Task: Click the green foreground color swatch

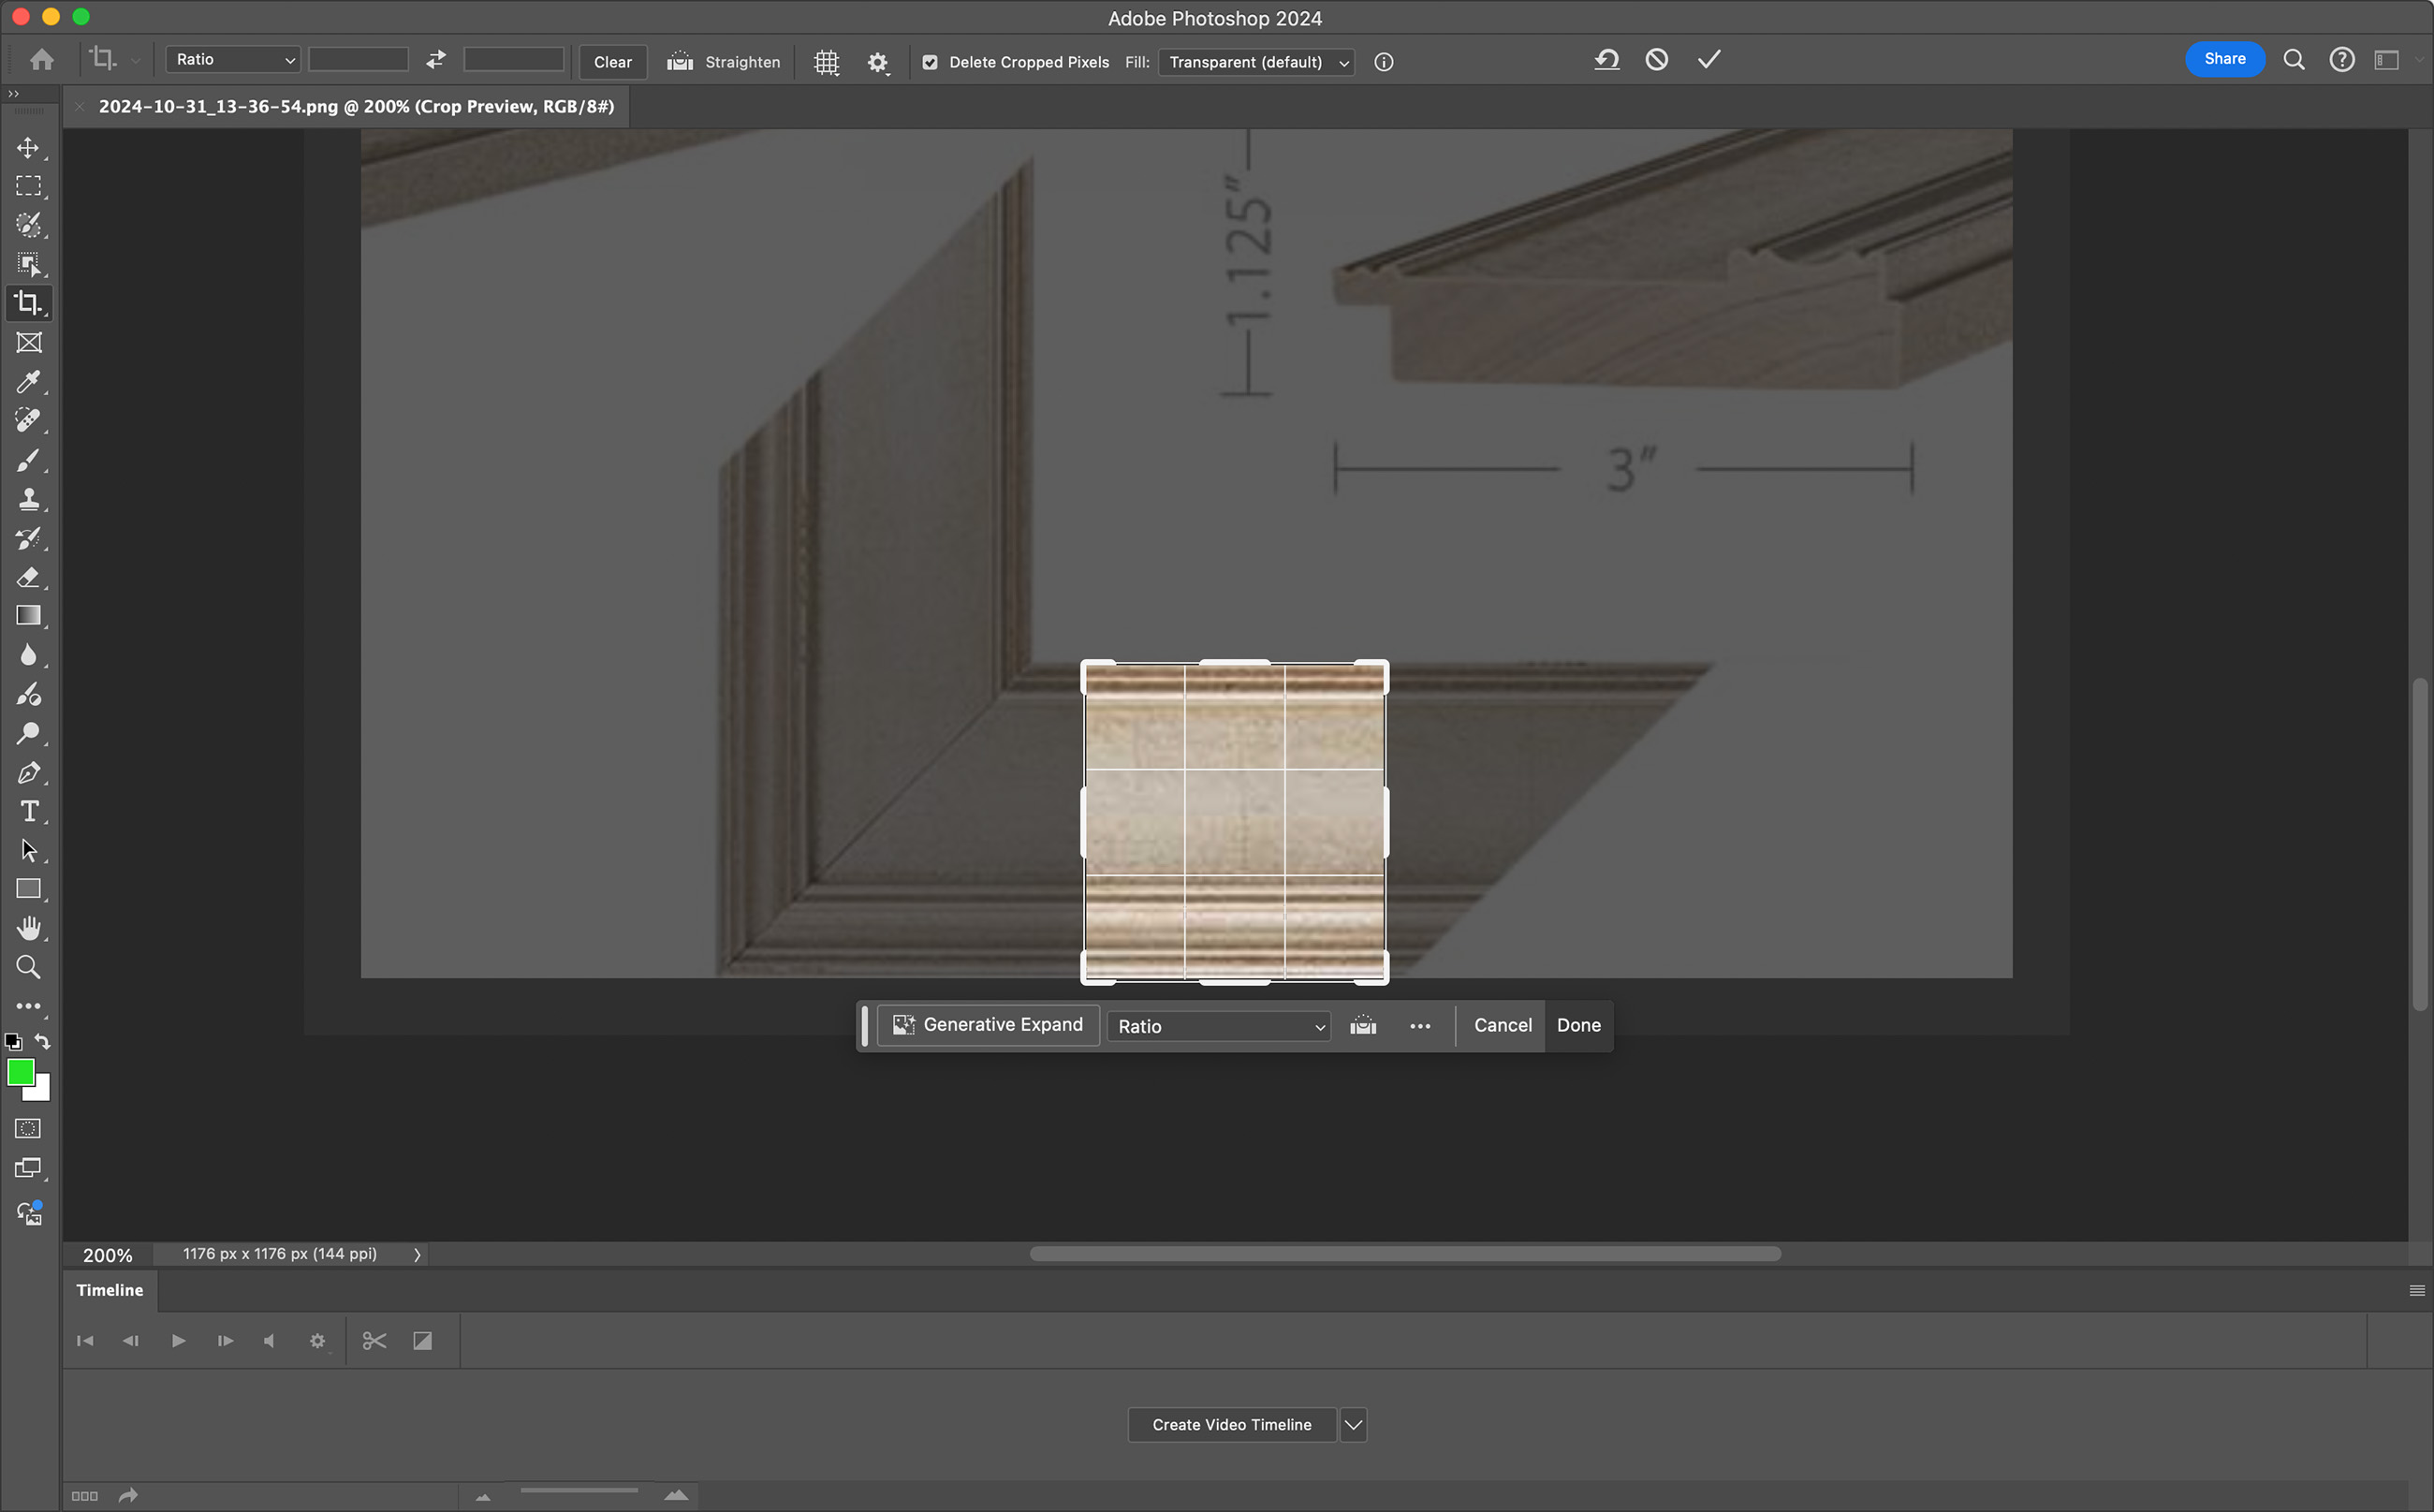Action: [x=20, y=1072]
